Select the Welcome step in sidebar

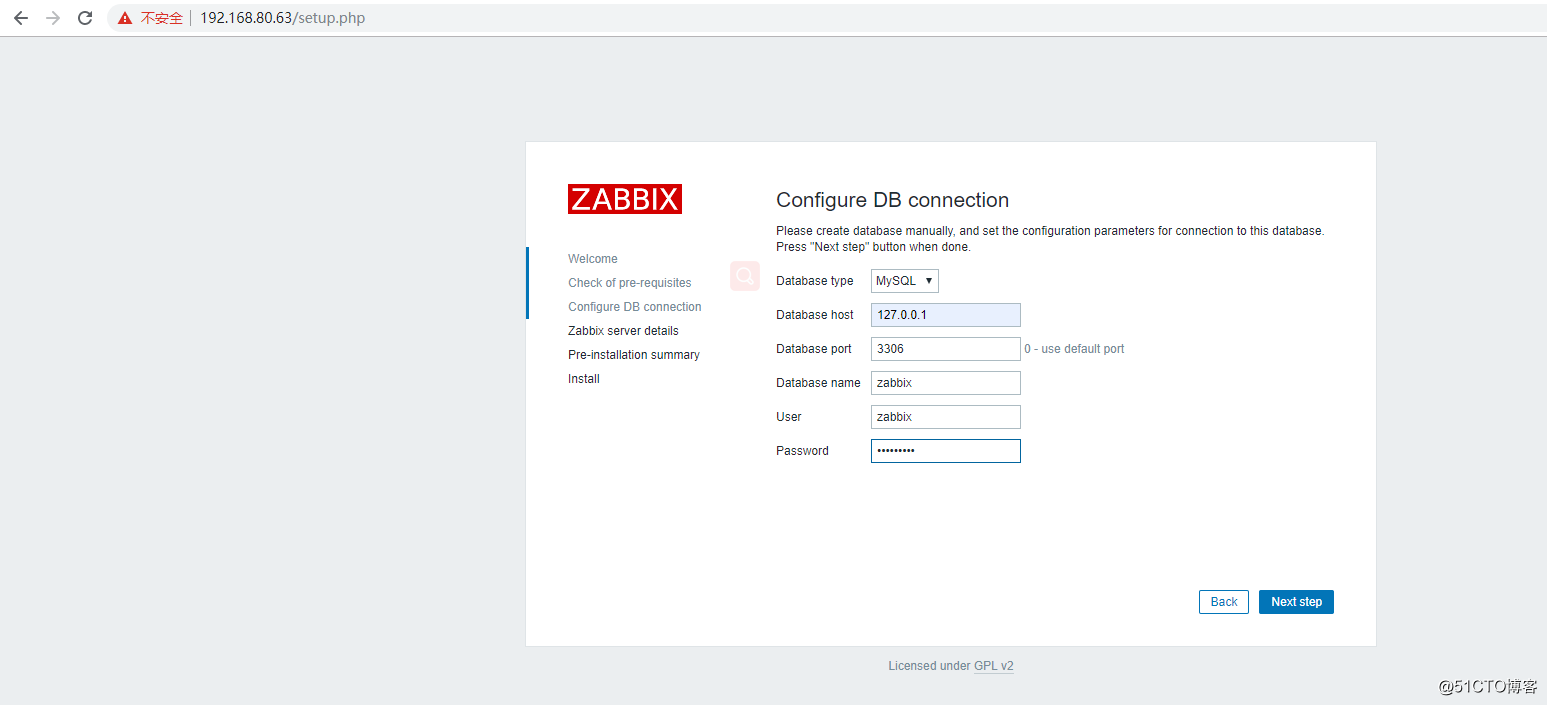pyautogui.click(x=593, y=259)
